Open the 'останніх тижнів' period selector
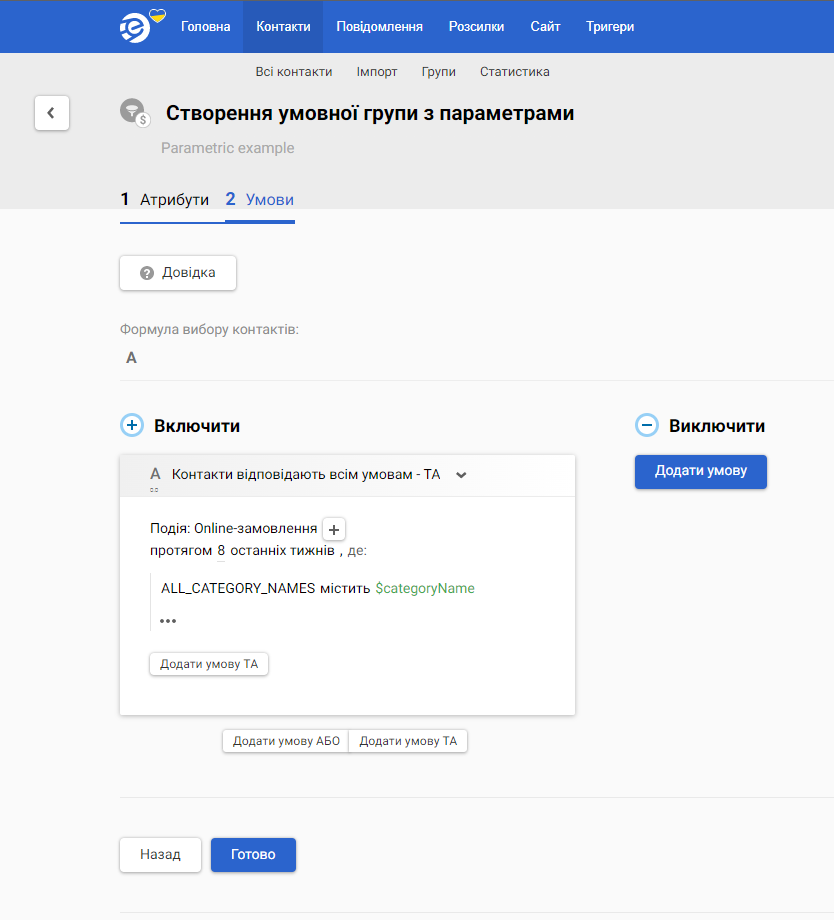Screen dimensions: 834x920 pyautogui.click(x=282, y=550)
